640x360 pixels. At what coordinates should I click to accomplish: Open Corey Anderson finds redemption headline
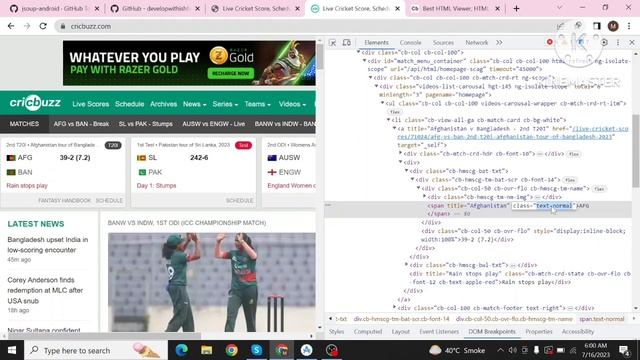coord(45,290)
